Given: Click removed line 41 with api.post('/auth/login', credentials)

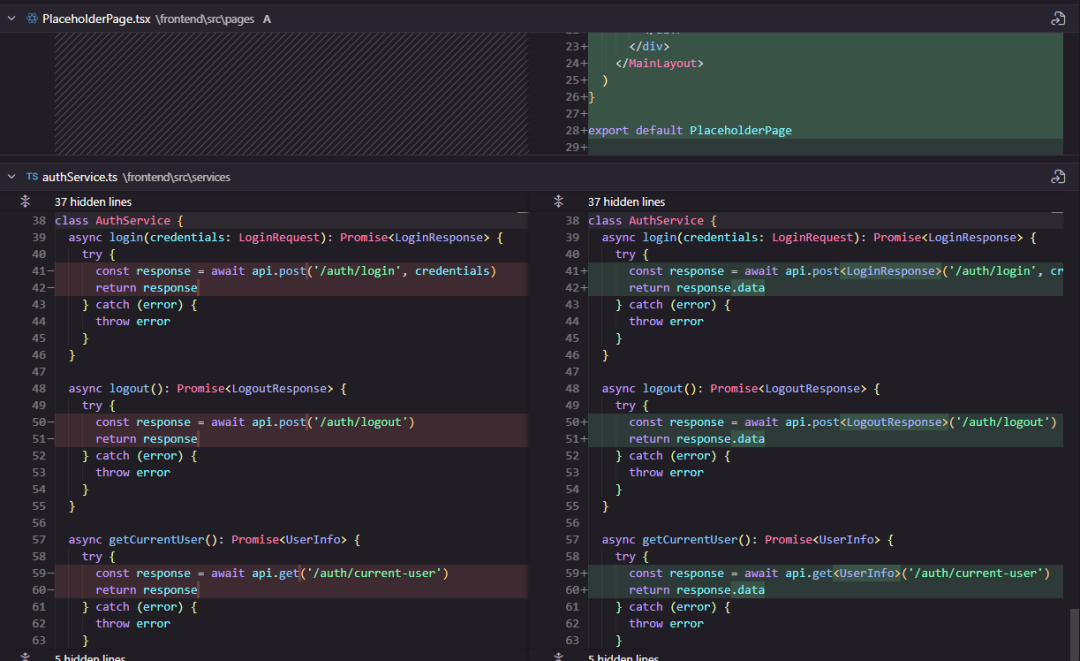Looking at the screenshot, I should [291, 271].
